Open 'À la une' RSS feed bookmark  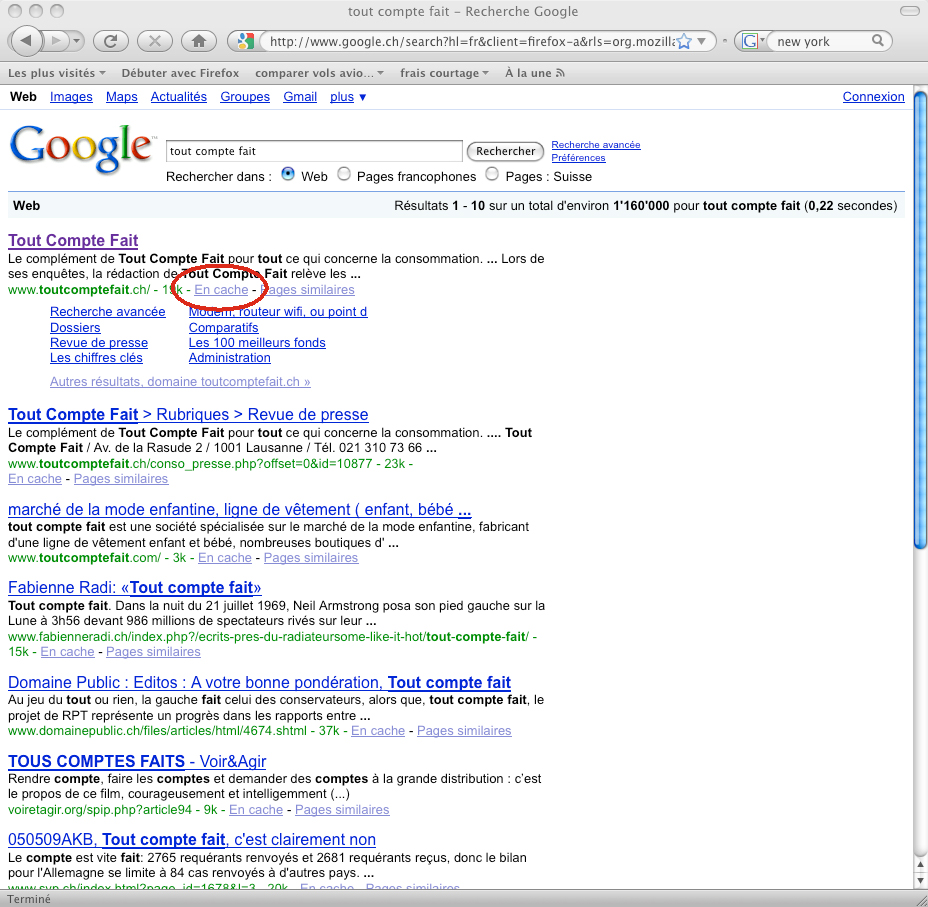coord(534,73)
